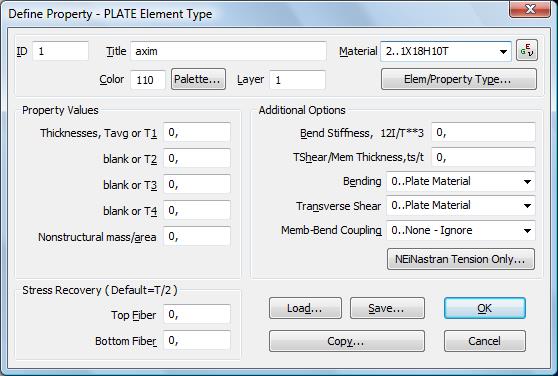Click the Load button
This screenshot has height=376, width=558.
coord(305,308)
